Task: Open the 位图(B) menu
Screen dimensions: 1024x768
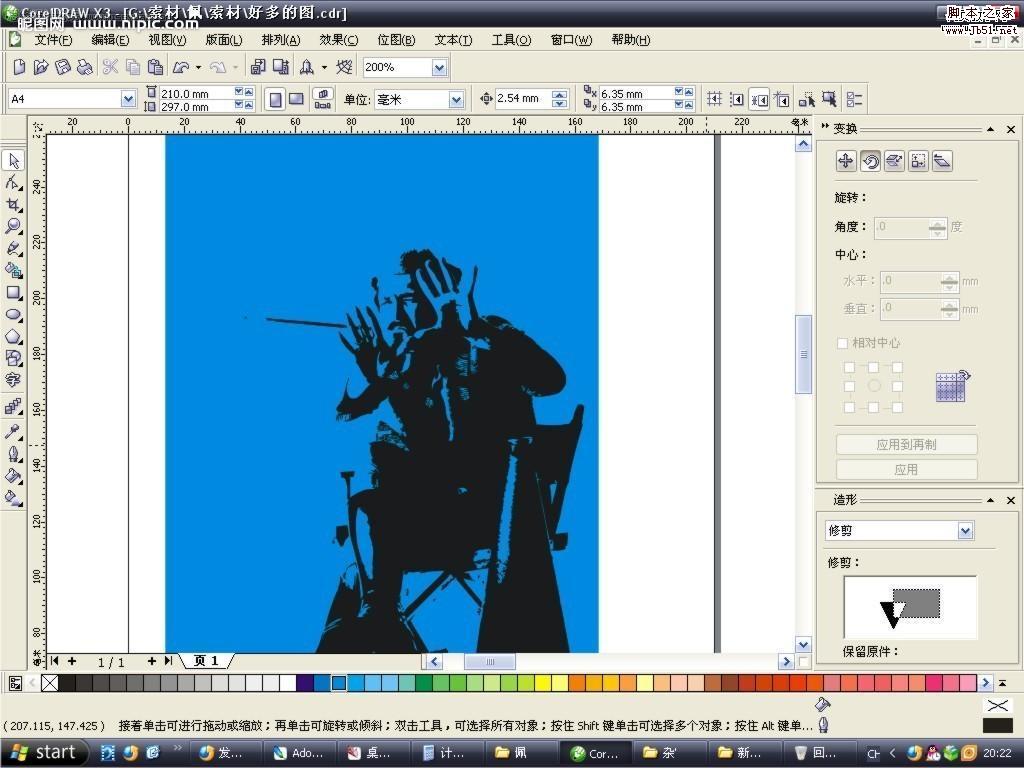Action: (x=396, y=40)
